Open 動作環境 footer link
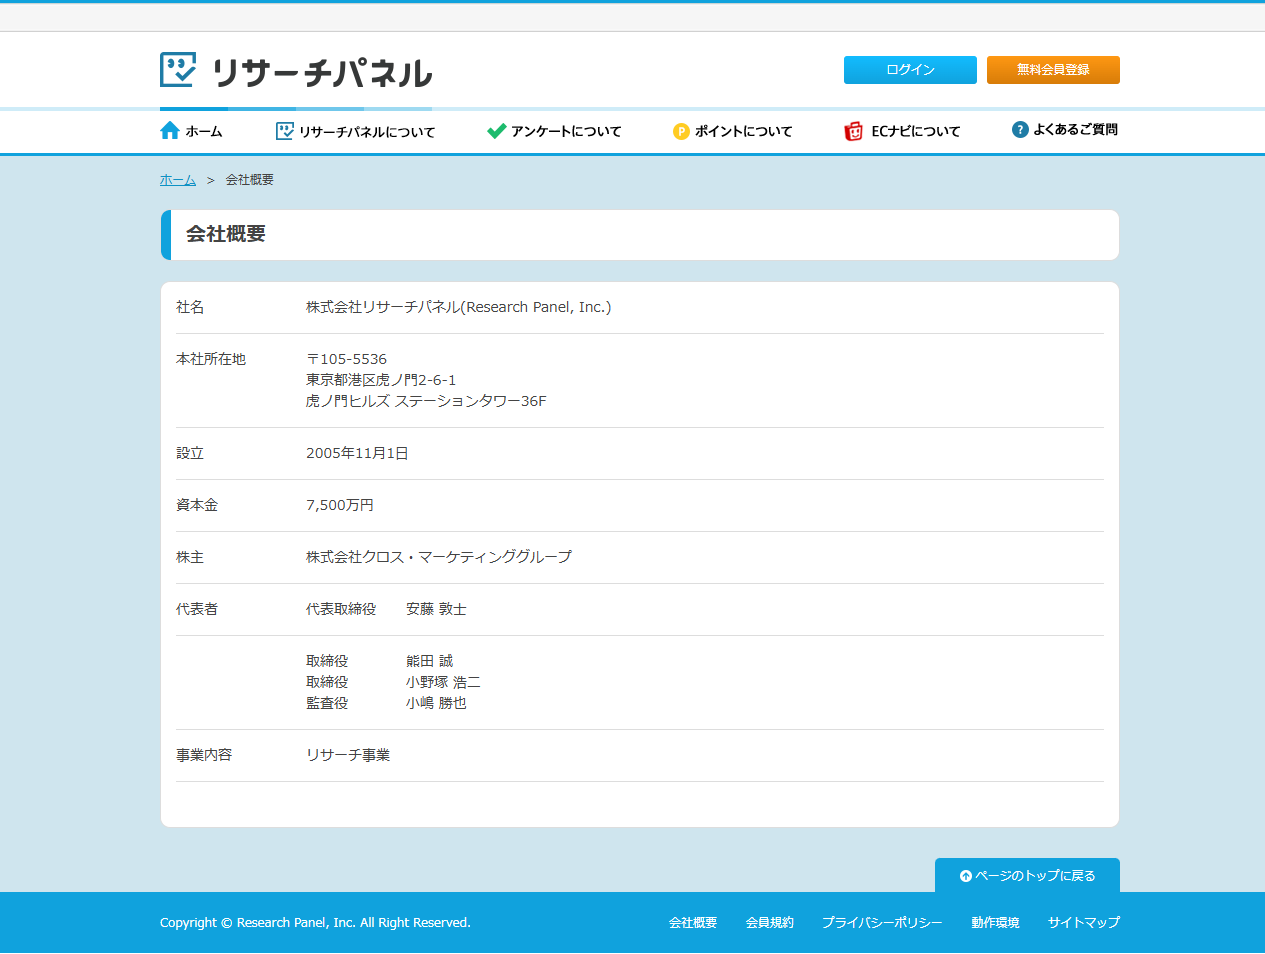 [x=995, y=923]
